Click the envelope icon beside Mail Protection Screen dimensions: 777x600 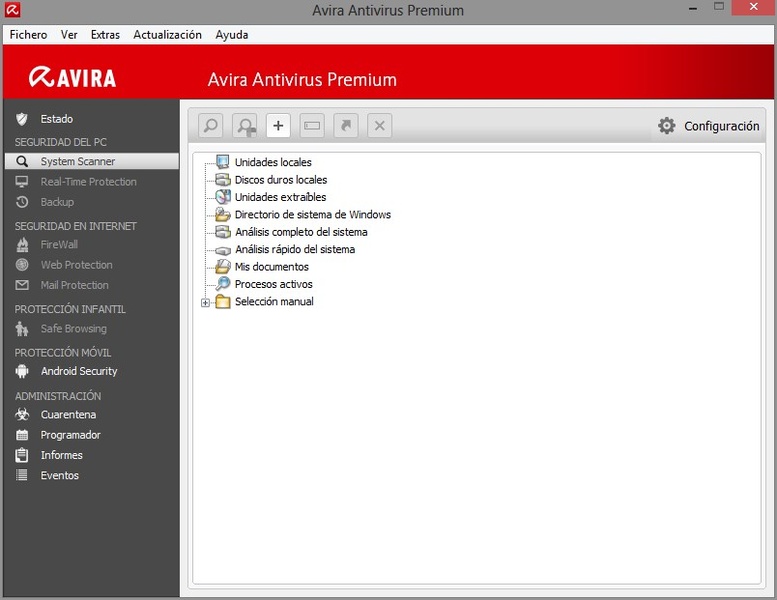point(22,285)
